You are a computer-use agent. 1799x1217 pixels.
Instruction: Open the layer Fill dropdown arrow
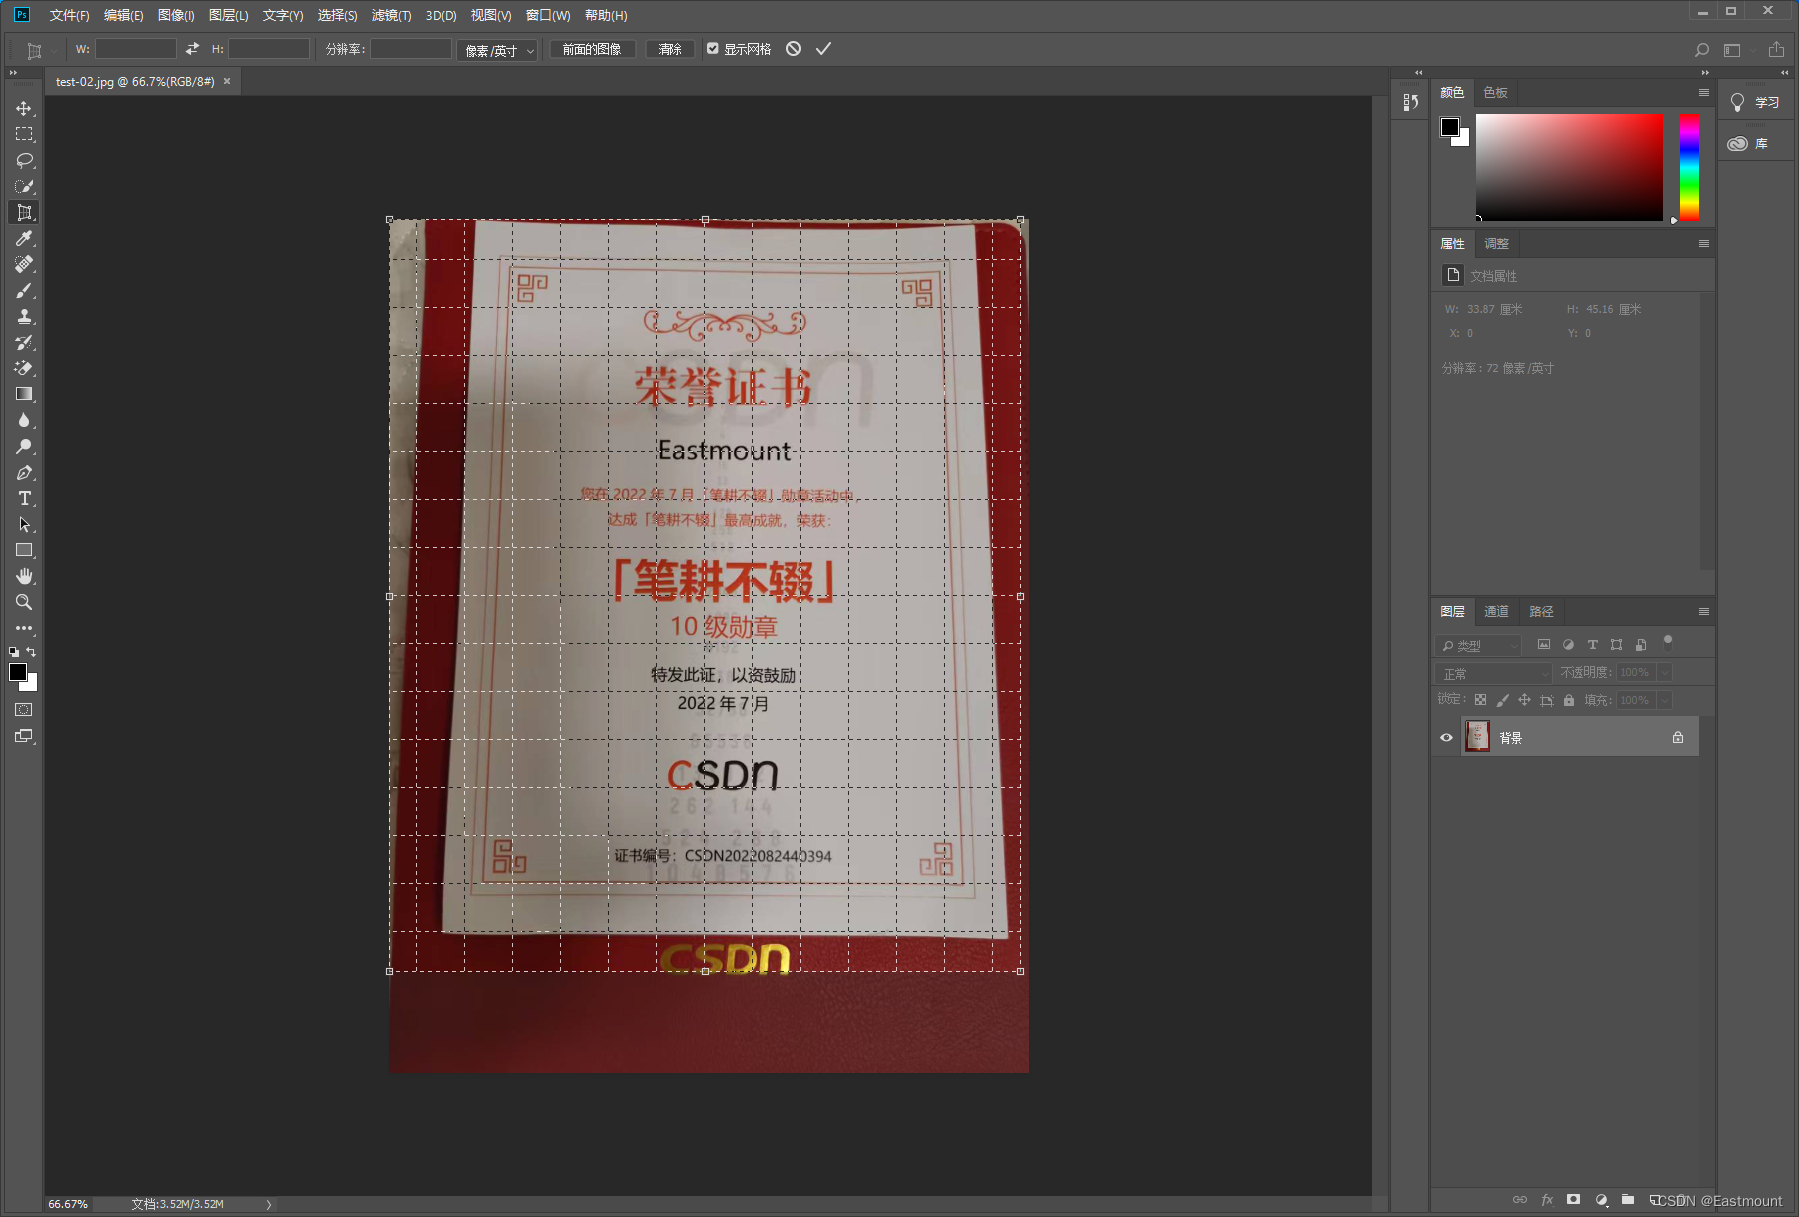tap(1665, 700)
